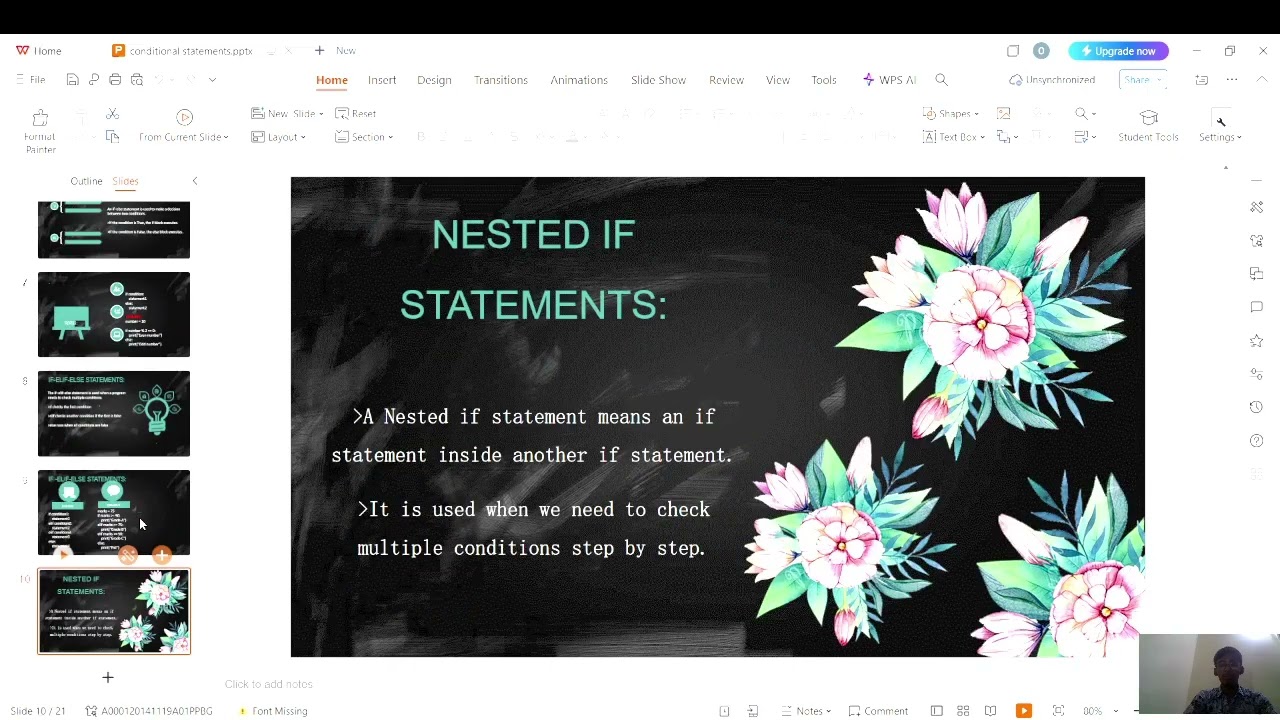The height and width of the screenshot is (720, 1280).
Task: Click the Comment button in status bar
Action: [x=878, y=711]
